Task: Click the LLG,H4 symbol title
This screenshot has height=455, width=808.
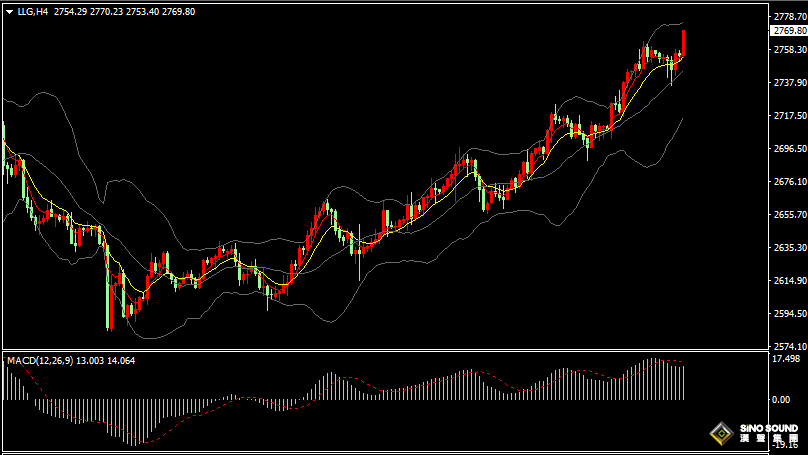Action: pyautogui.click(x=32, y=11)
